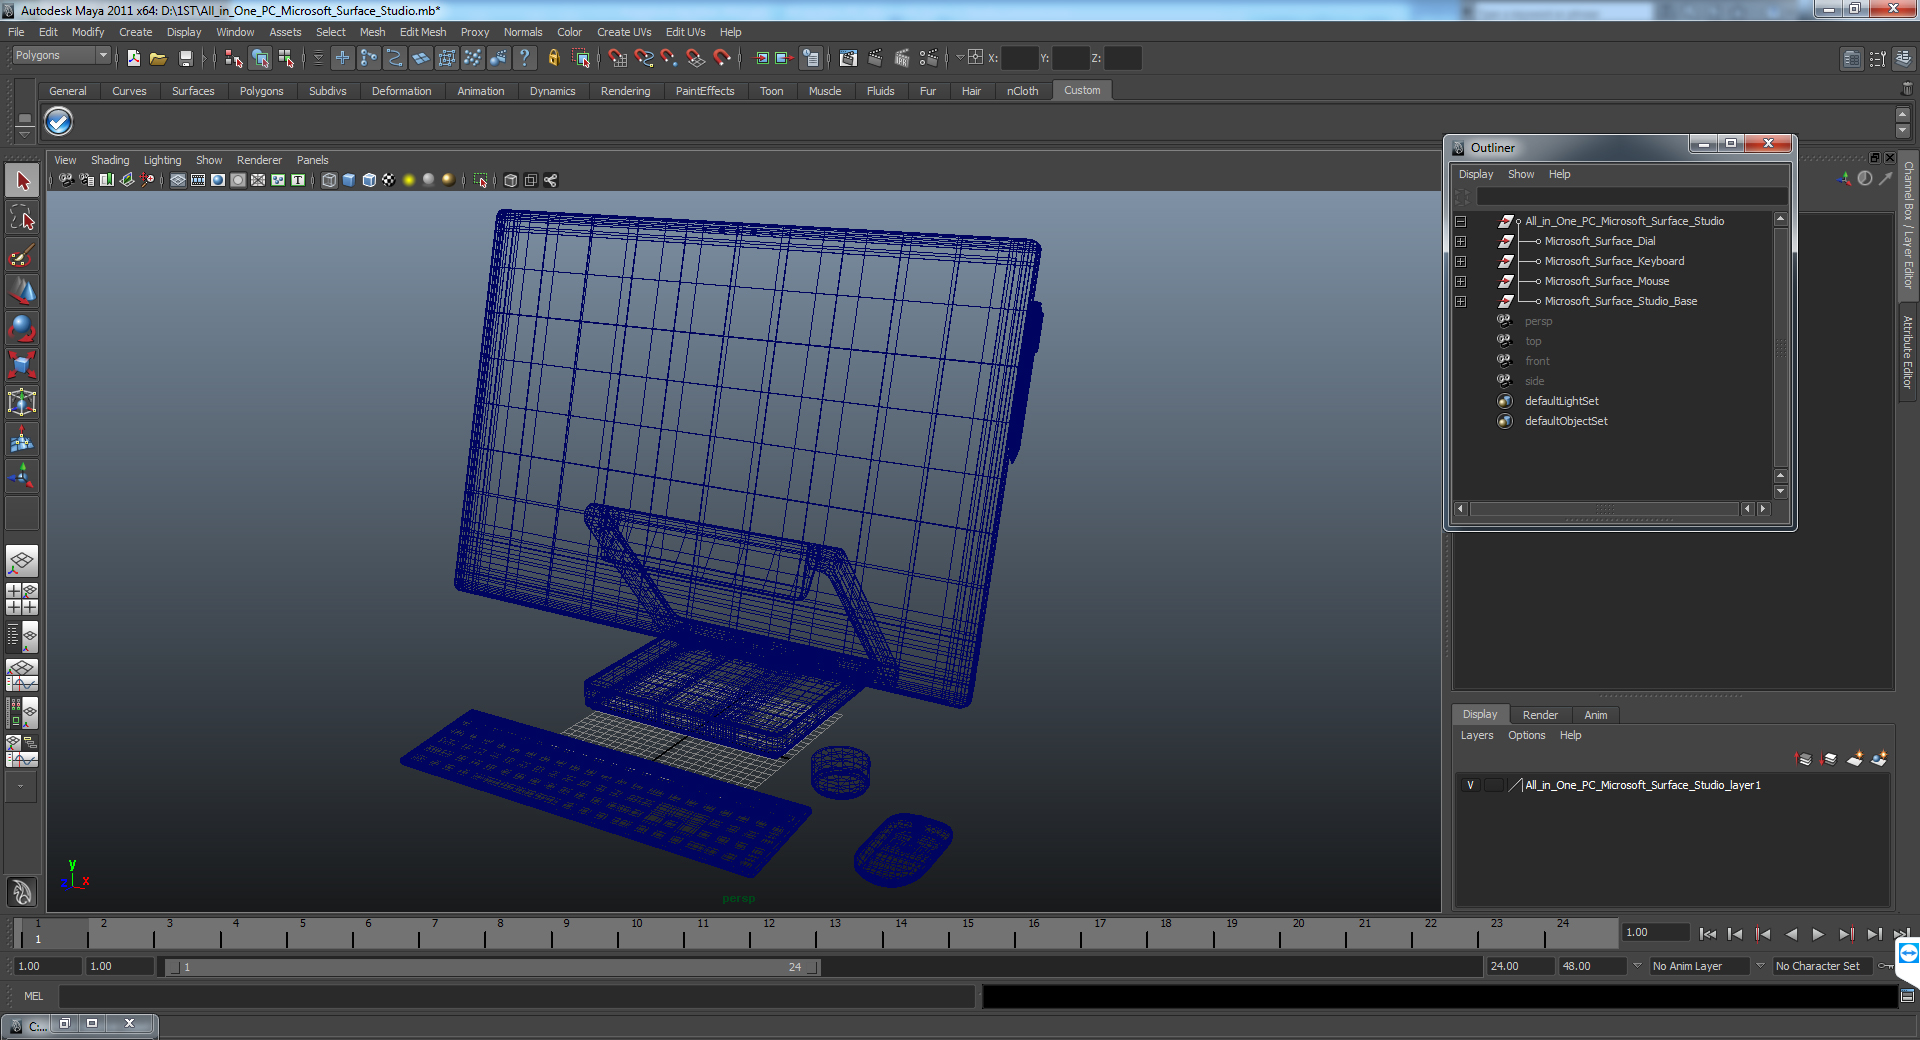Image resolution: width=1920 pixels, height=1040 pixels.
Task: Open the Polygons menu set dropdown
Action: click(x=61, y=56)
